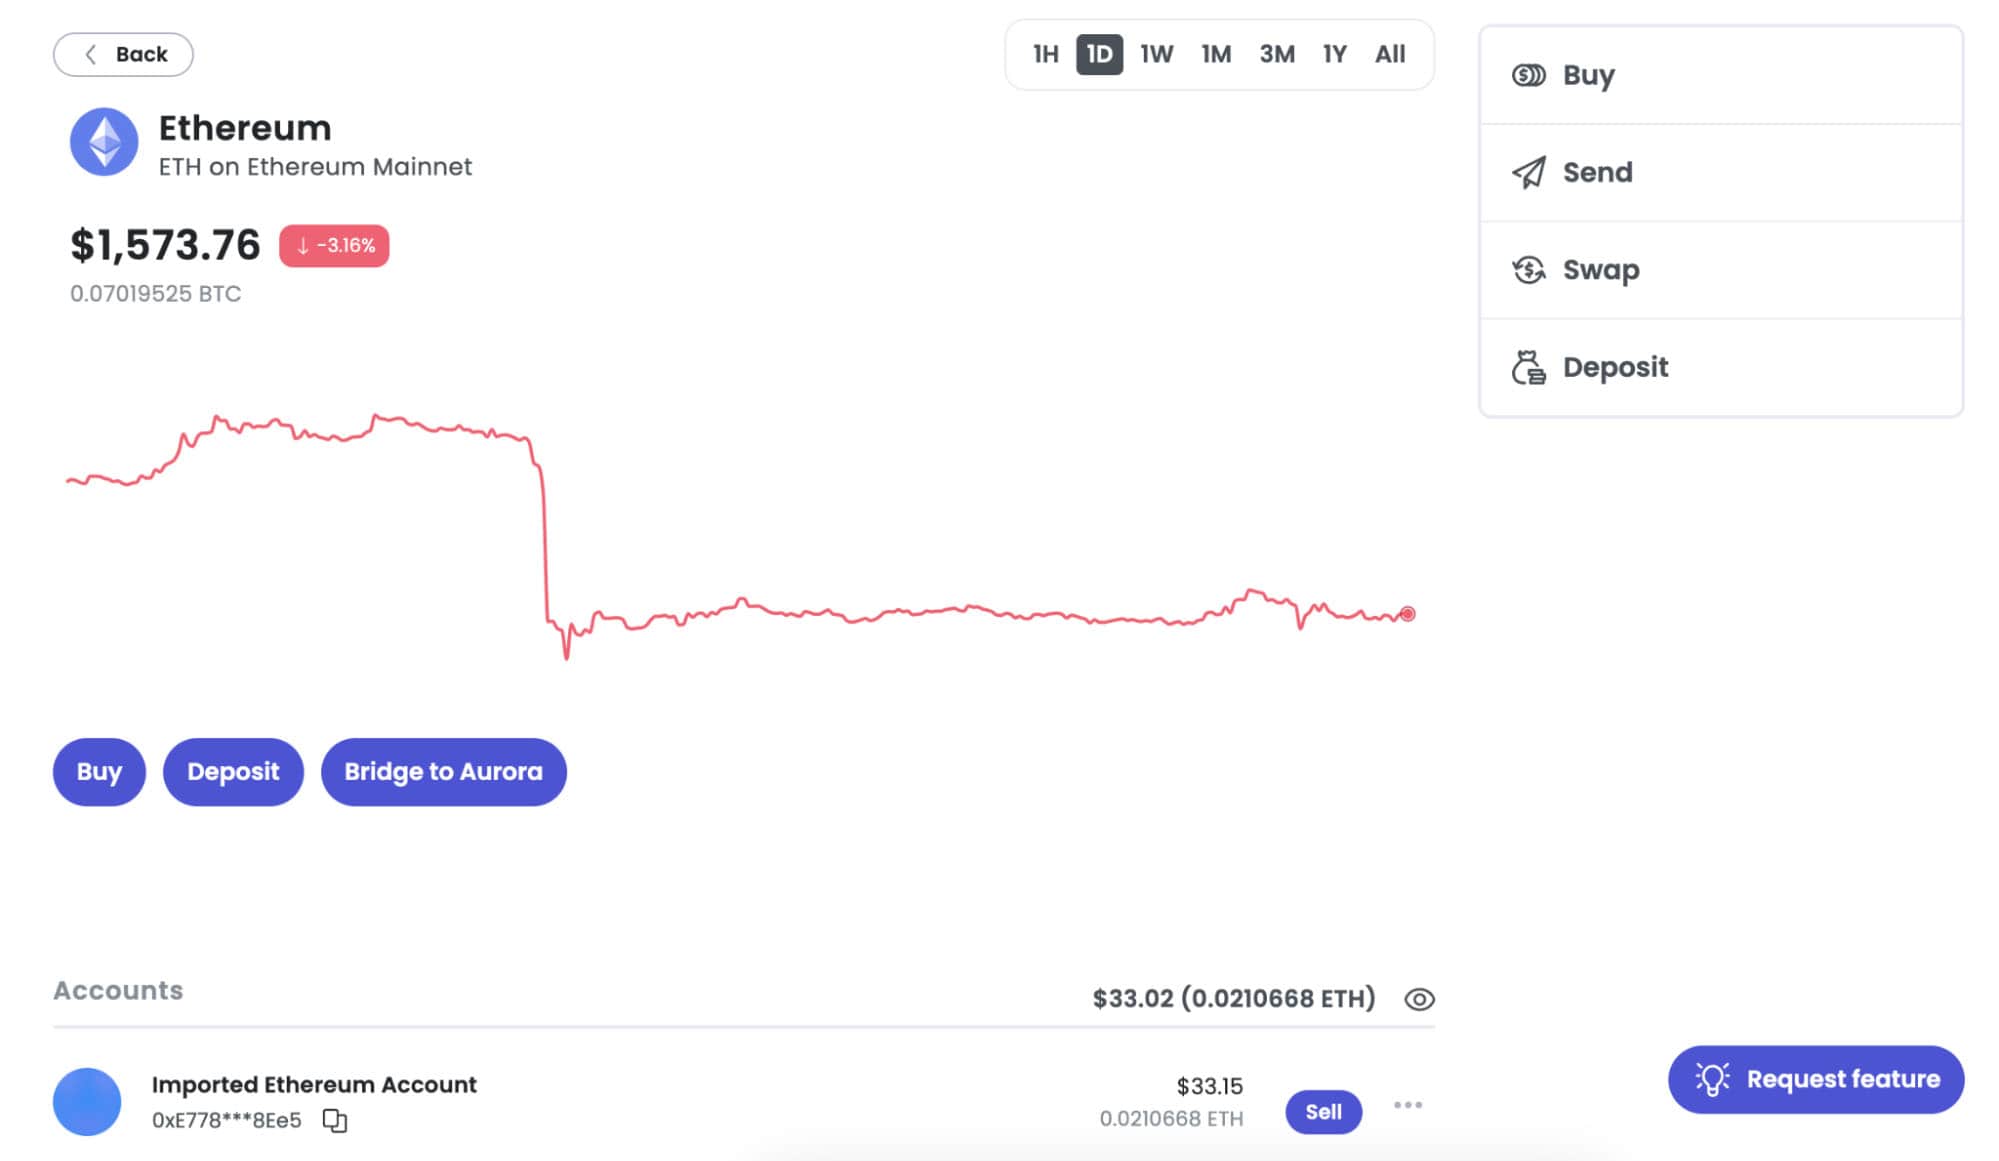The image size is (1999, 1161).
Task: Click the -3.16% price change badge
Action: (334, 246)
